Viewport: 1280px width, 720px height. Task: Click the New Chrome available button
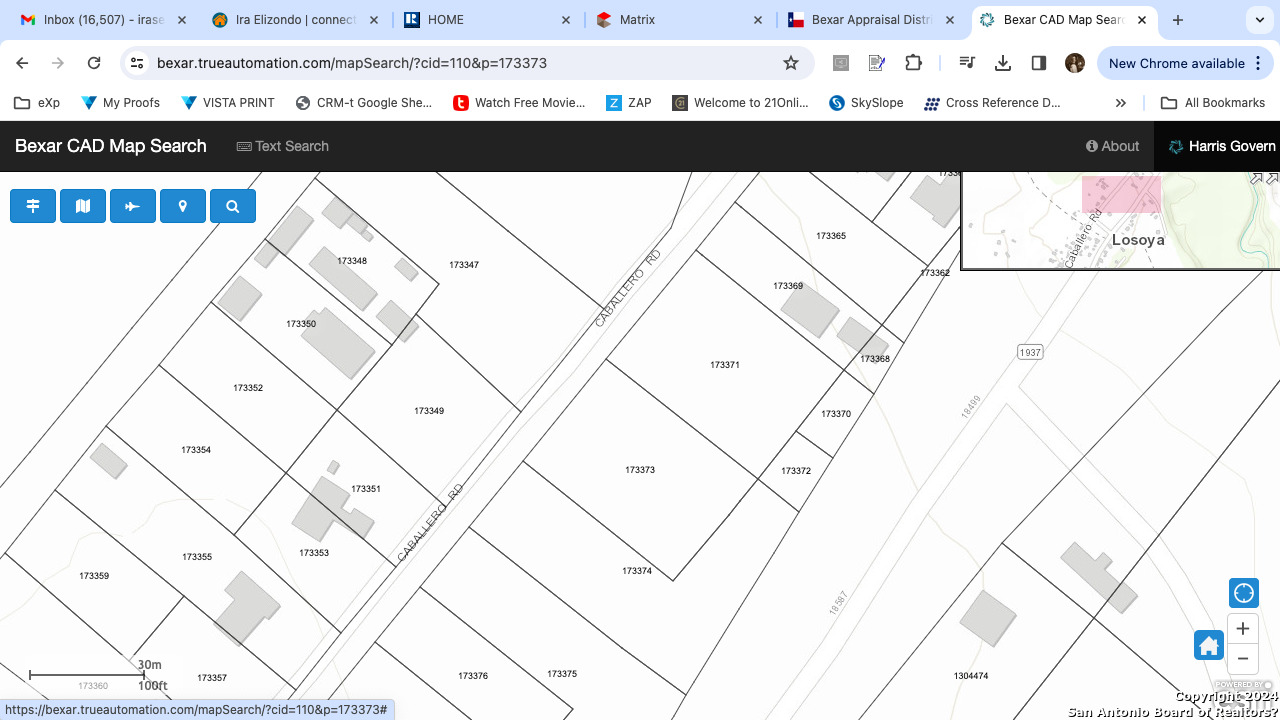[1176, 63]
